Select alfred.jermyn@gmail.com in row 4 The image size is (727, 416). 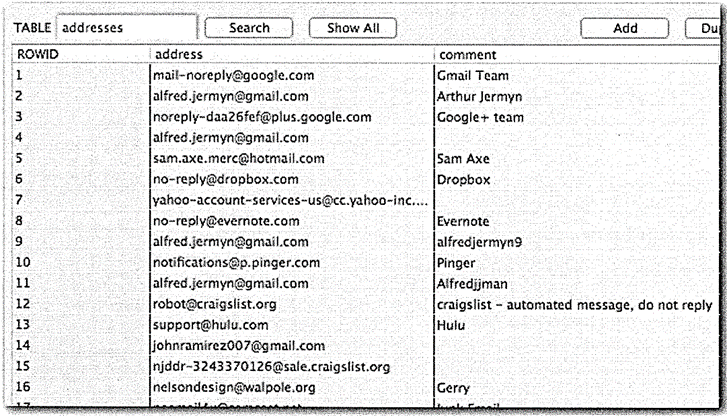[292, 137]
